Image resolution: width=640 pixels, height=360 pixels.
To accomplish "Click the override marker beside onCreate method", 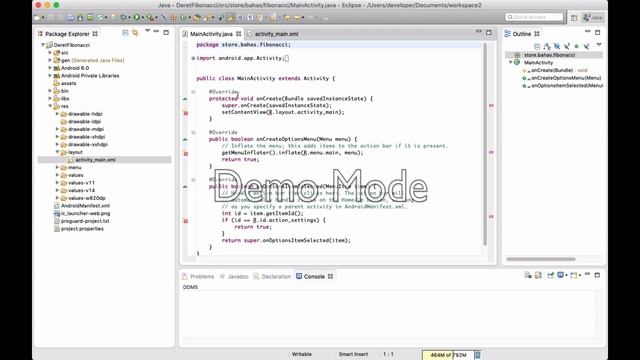I will [x=185, y=99].
